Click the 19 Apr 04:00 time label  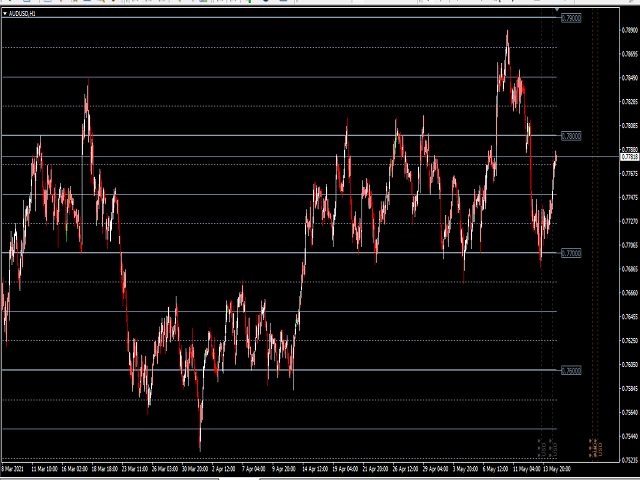click(345, 469)
